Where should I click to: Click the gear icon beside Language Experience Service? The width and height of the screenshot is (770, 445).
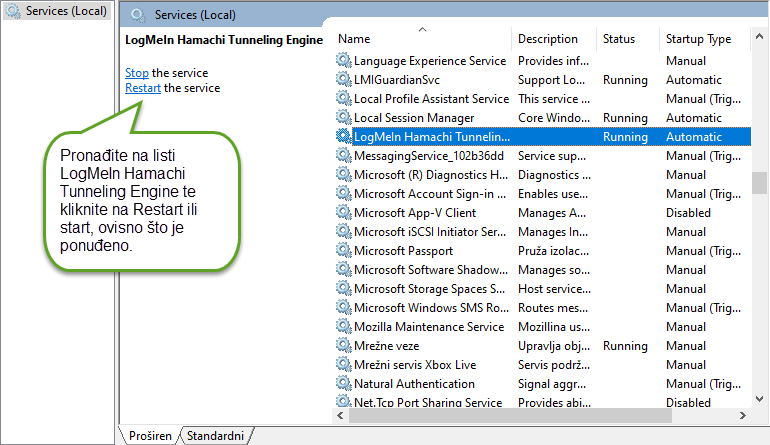pos(344,61)
